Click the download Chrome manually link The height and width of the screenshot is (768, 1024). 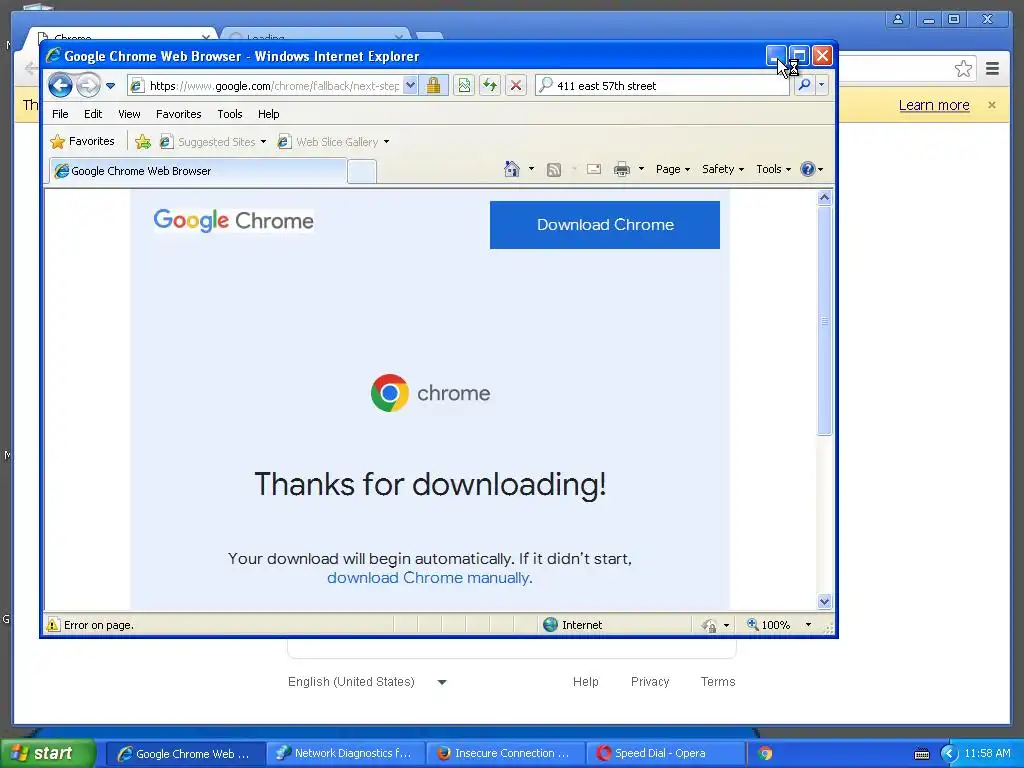click(428, 578)
